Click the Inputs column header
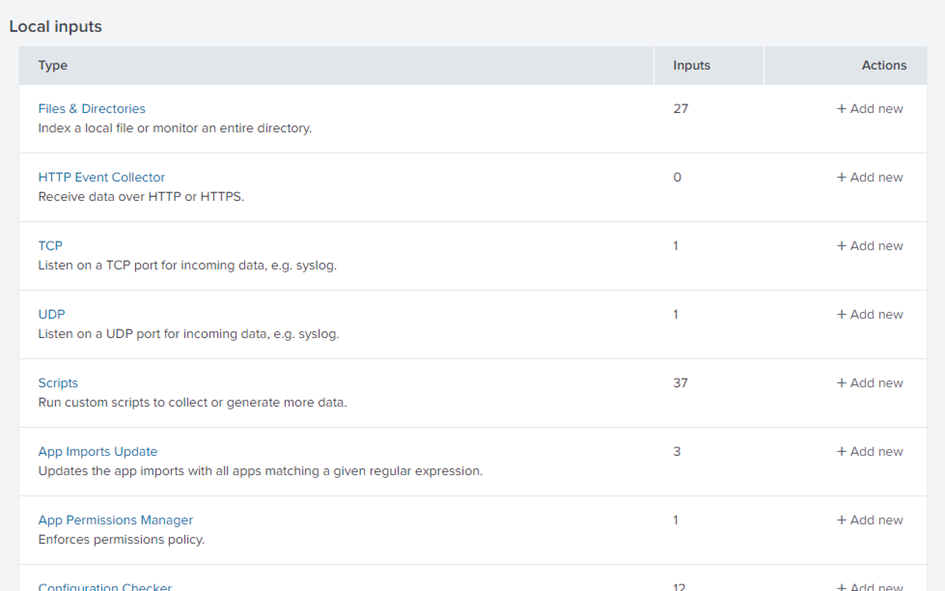This screenshot has width=945, height=591. 692,66
